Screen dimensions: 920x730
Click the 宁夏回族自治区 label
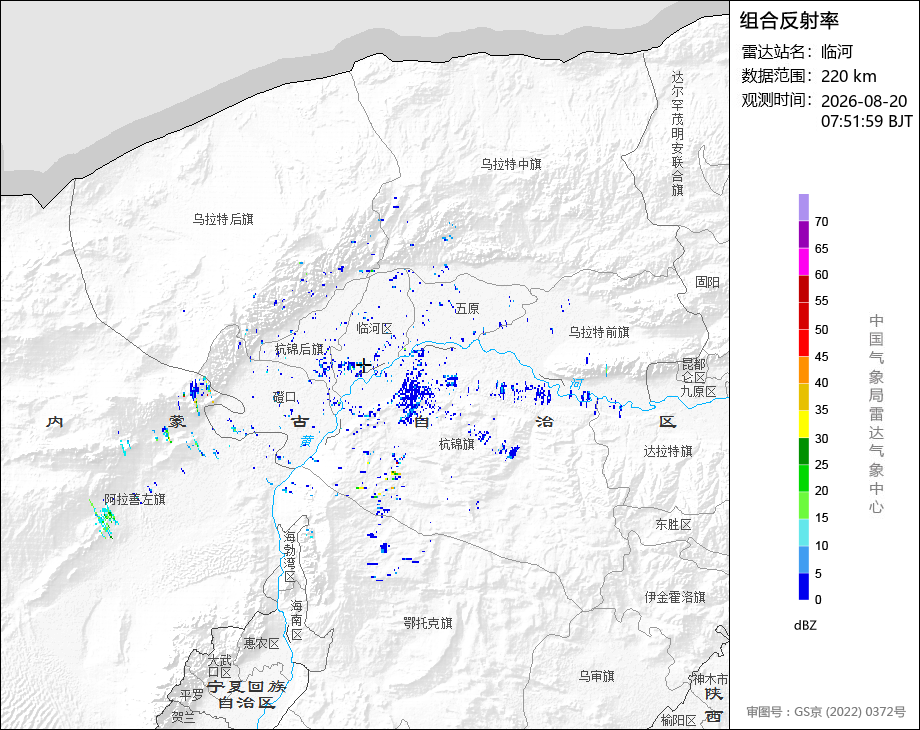click(246, 694)
